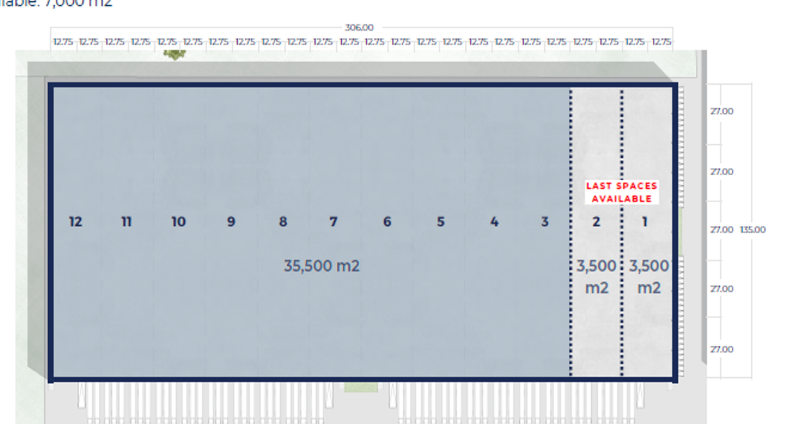Click the 3,500 m2 label under unit 1
This screenshot has width=800, height=424.
[x=649, y=277]
